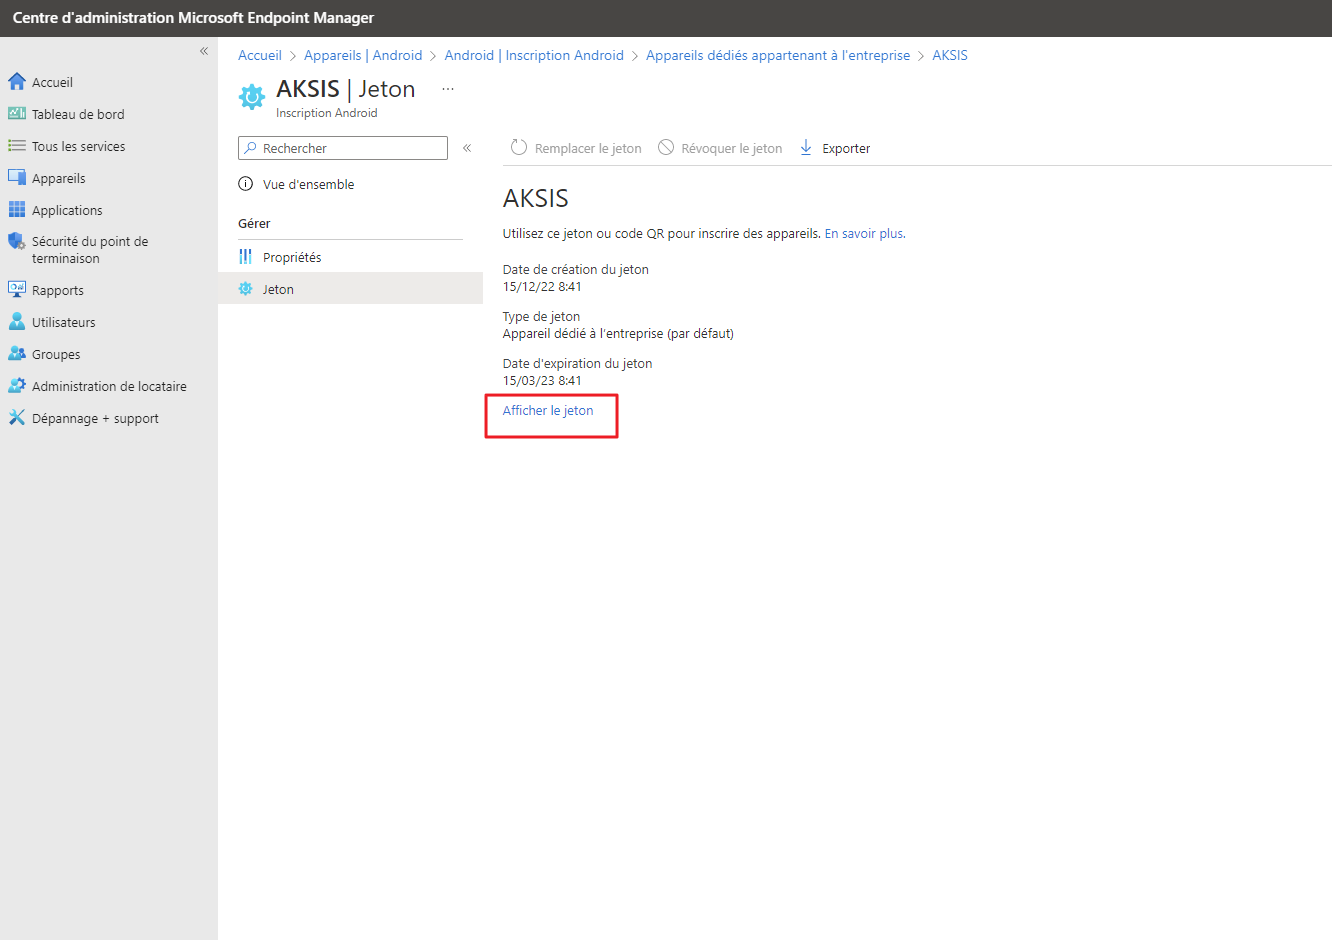Click Appareils dédiés appartenant à l'entreprise breadcrumb
The height and width of the screenshot is (940, 1332).
point(778,55)
